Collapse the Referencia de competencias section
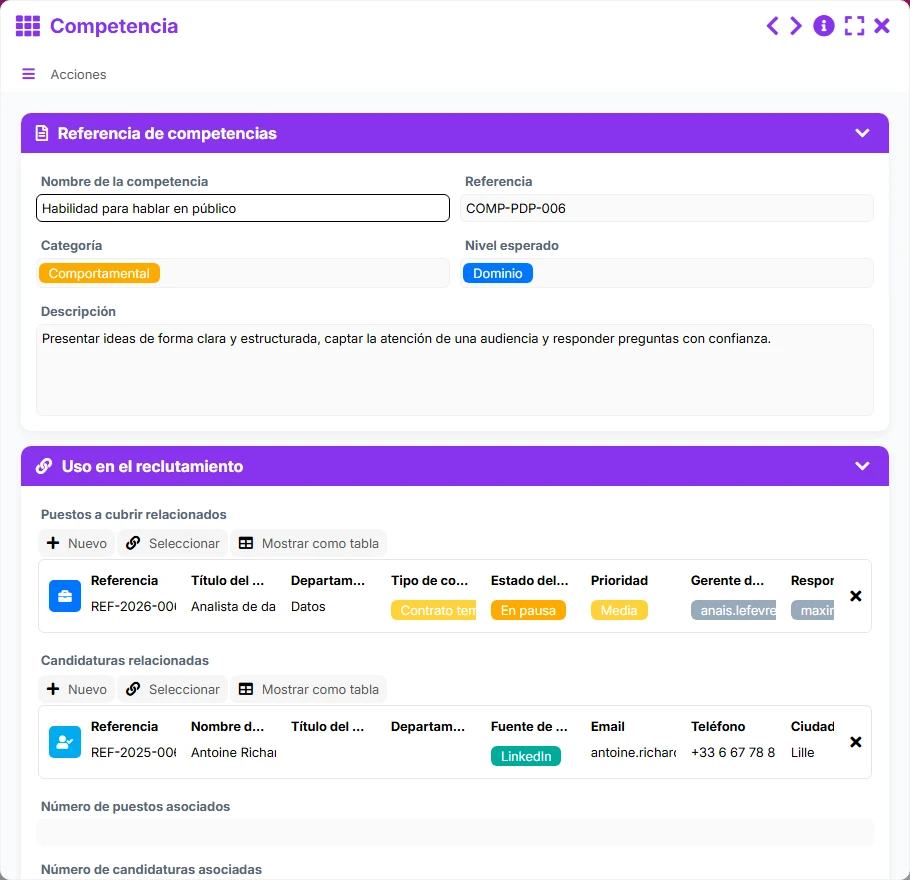Viewport: 910px width, 880px height. pos(862,133)
